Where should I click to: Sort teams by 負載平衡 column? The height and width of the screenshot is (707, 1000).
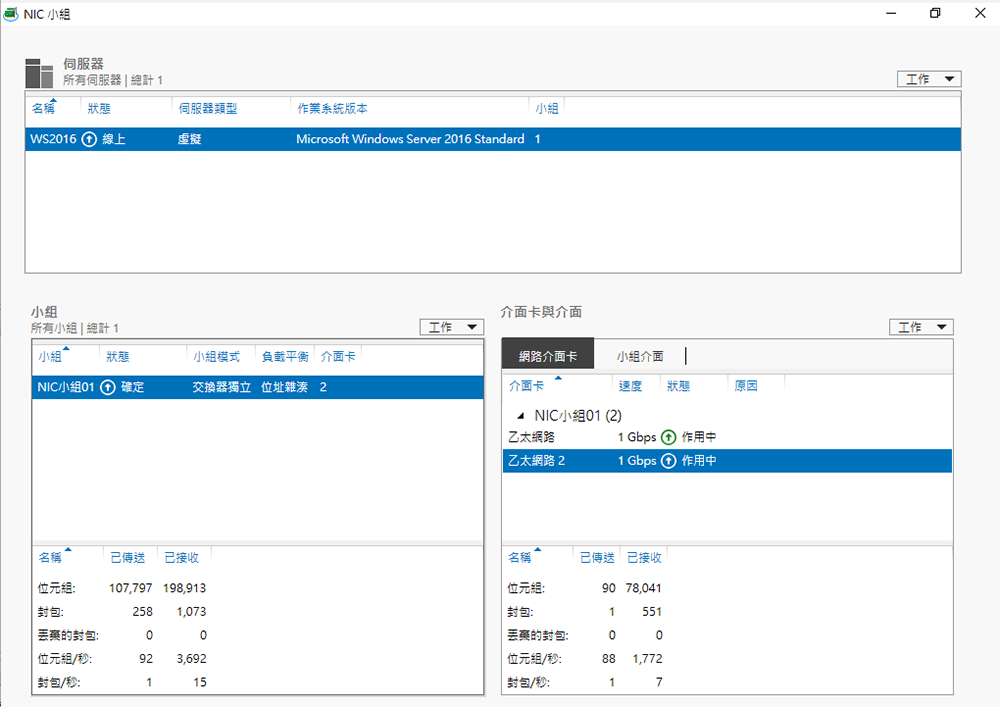(x=285, y=357)
